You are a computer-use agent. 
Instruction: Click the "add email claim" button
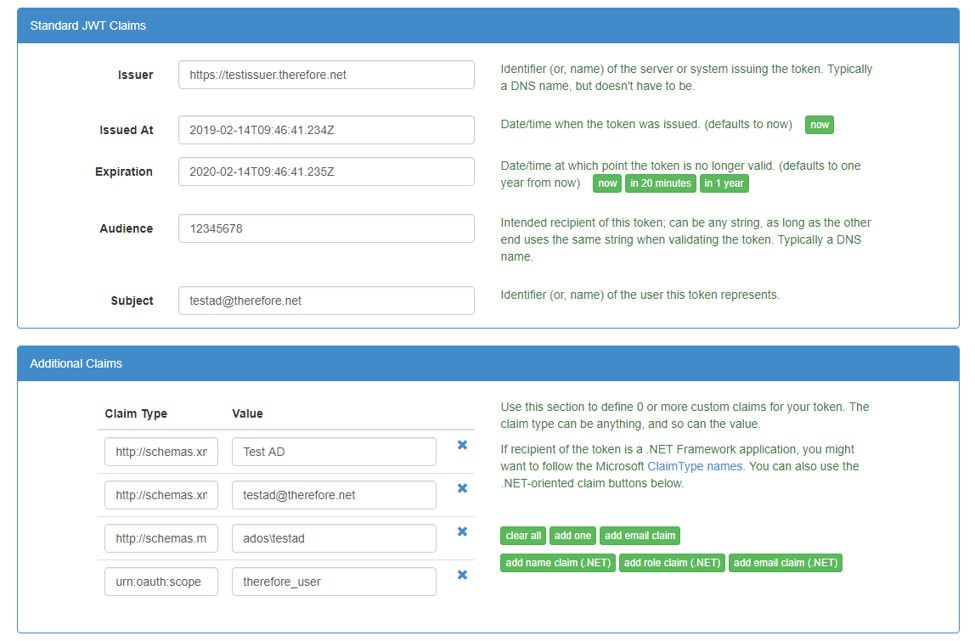click(x=639, y=535)
